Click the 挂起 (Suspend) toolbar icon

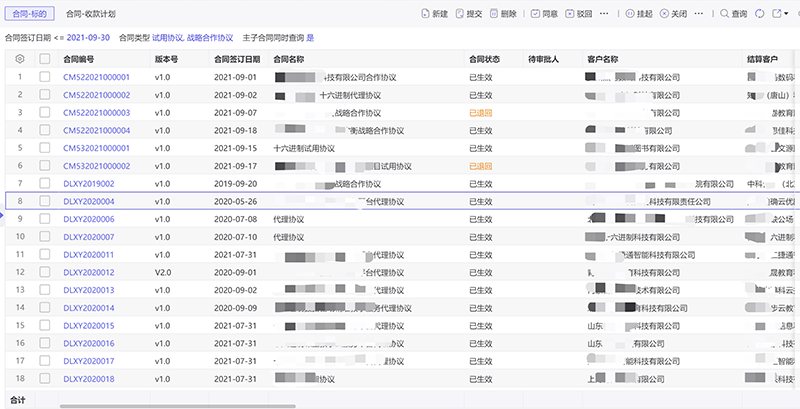coord(630,14)
